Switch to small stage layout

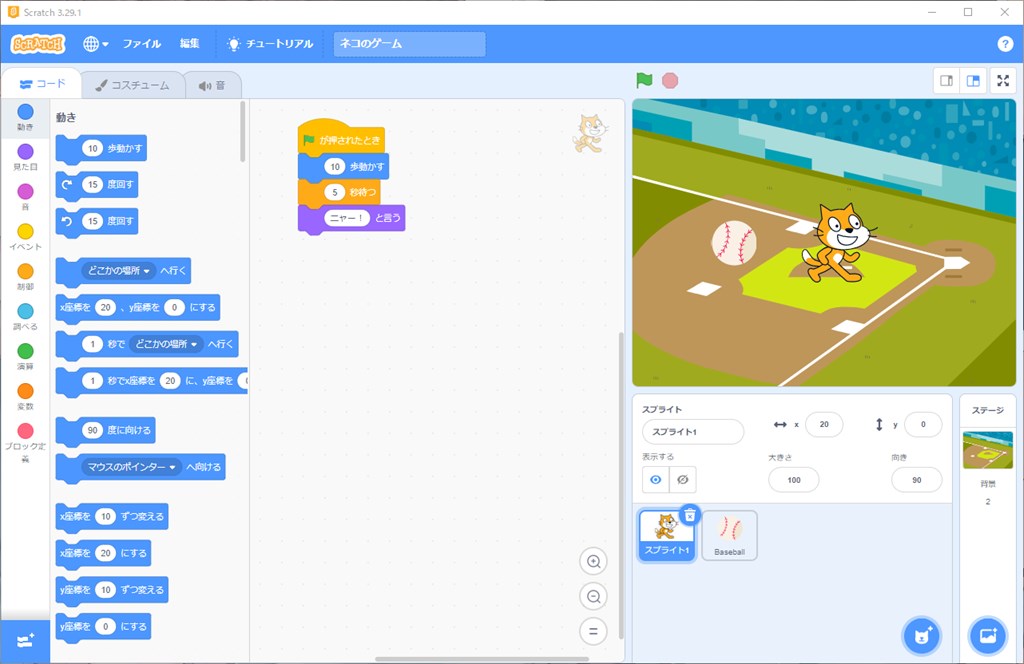(946, 81)
